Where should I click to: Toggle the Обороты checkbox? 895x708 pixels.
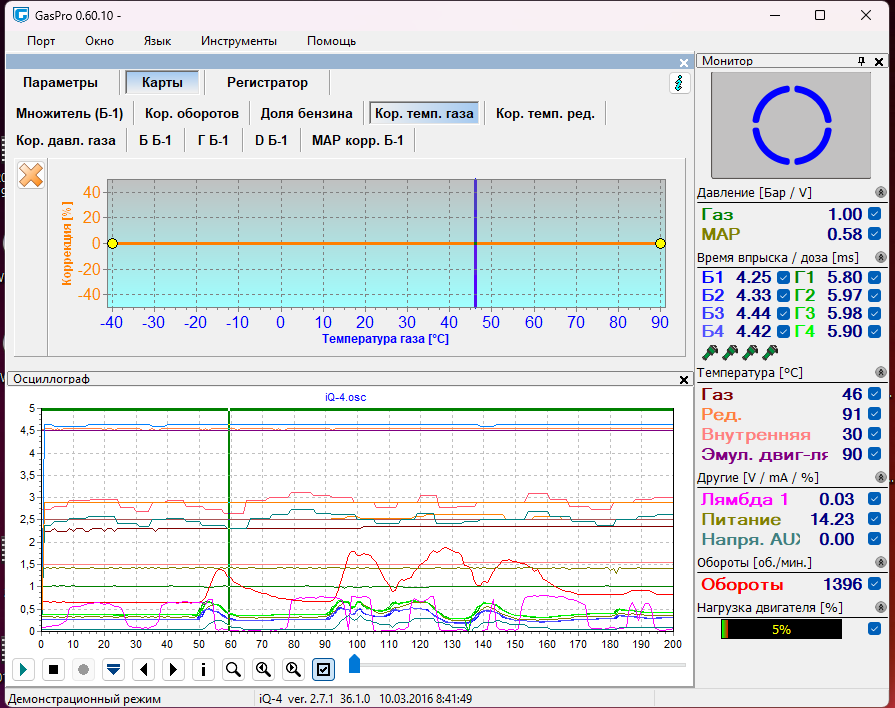[x=875, y=584]
